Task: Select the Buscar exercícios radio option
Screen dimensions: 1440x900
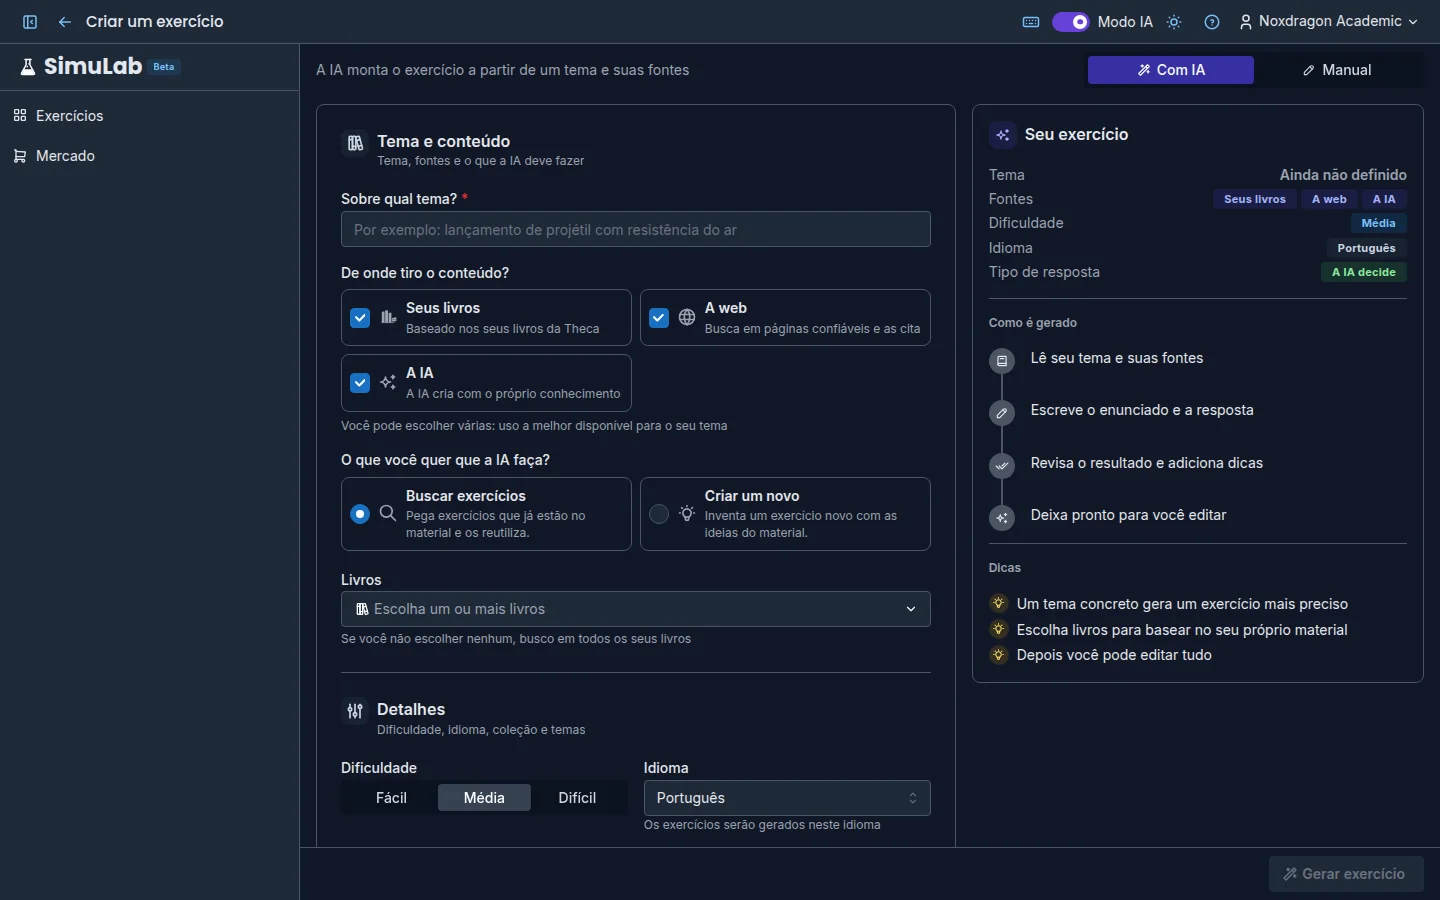Action: (360, 514)
